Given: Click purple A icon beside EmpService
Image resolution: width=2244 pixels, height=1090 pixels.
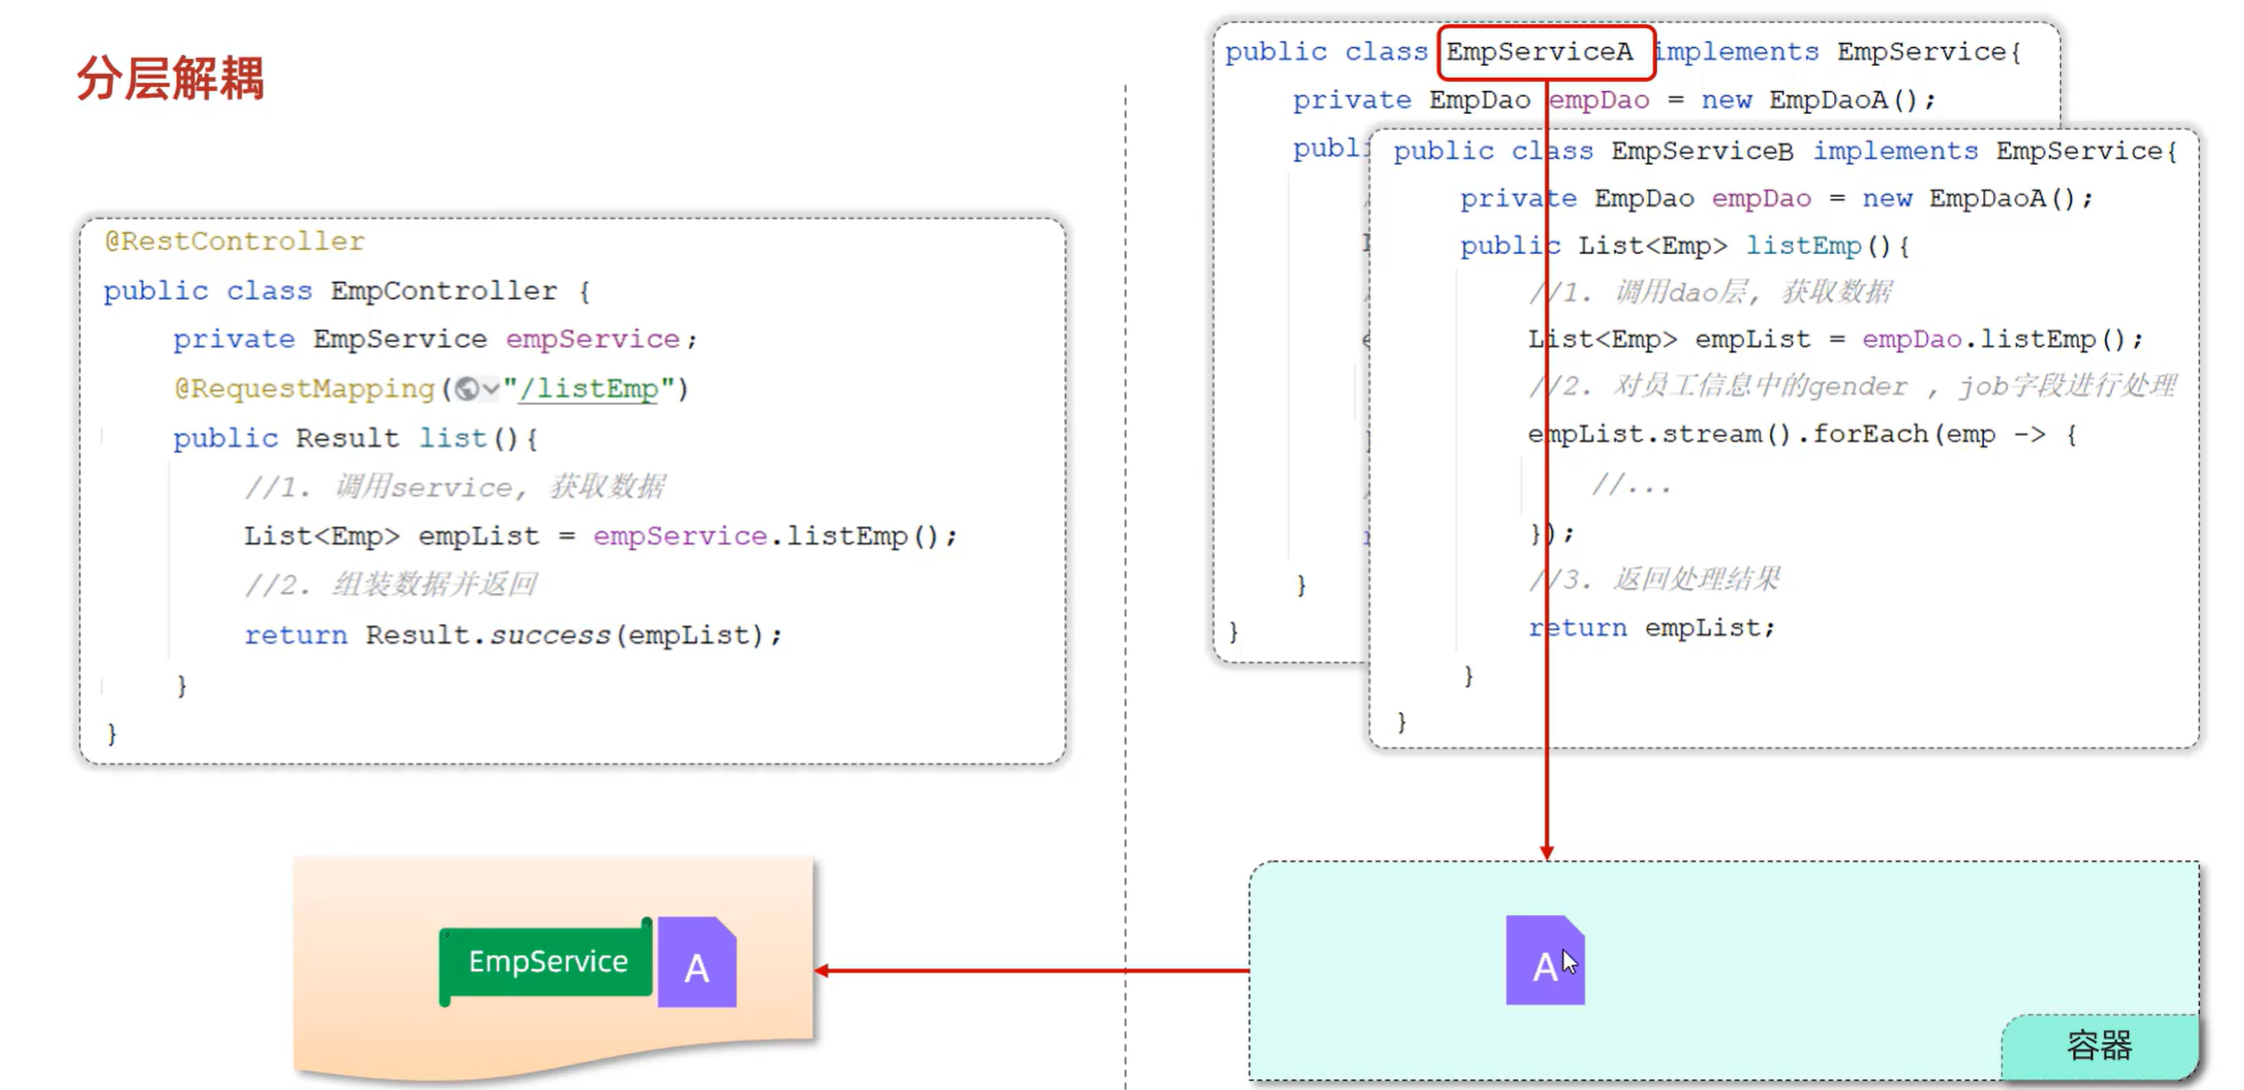Looking at the screenshot, I should pyautogui.click(x=697, y=963).
